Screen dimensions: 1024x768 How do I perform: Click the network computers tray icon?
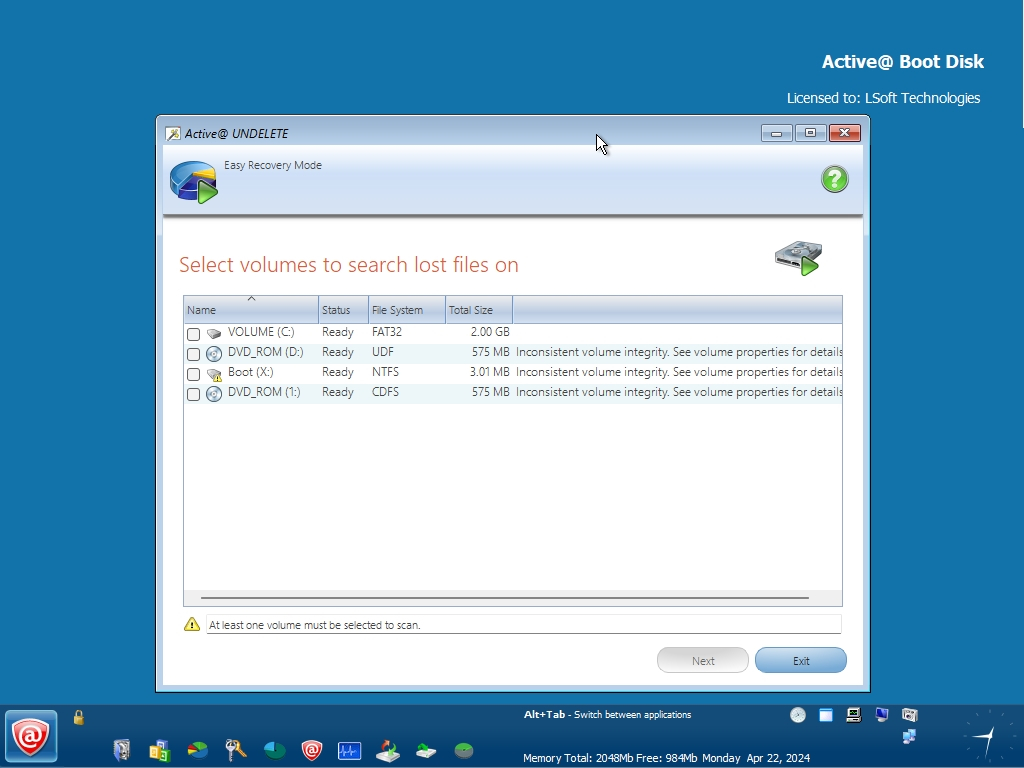(x=909, y=737)
